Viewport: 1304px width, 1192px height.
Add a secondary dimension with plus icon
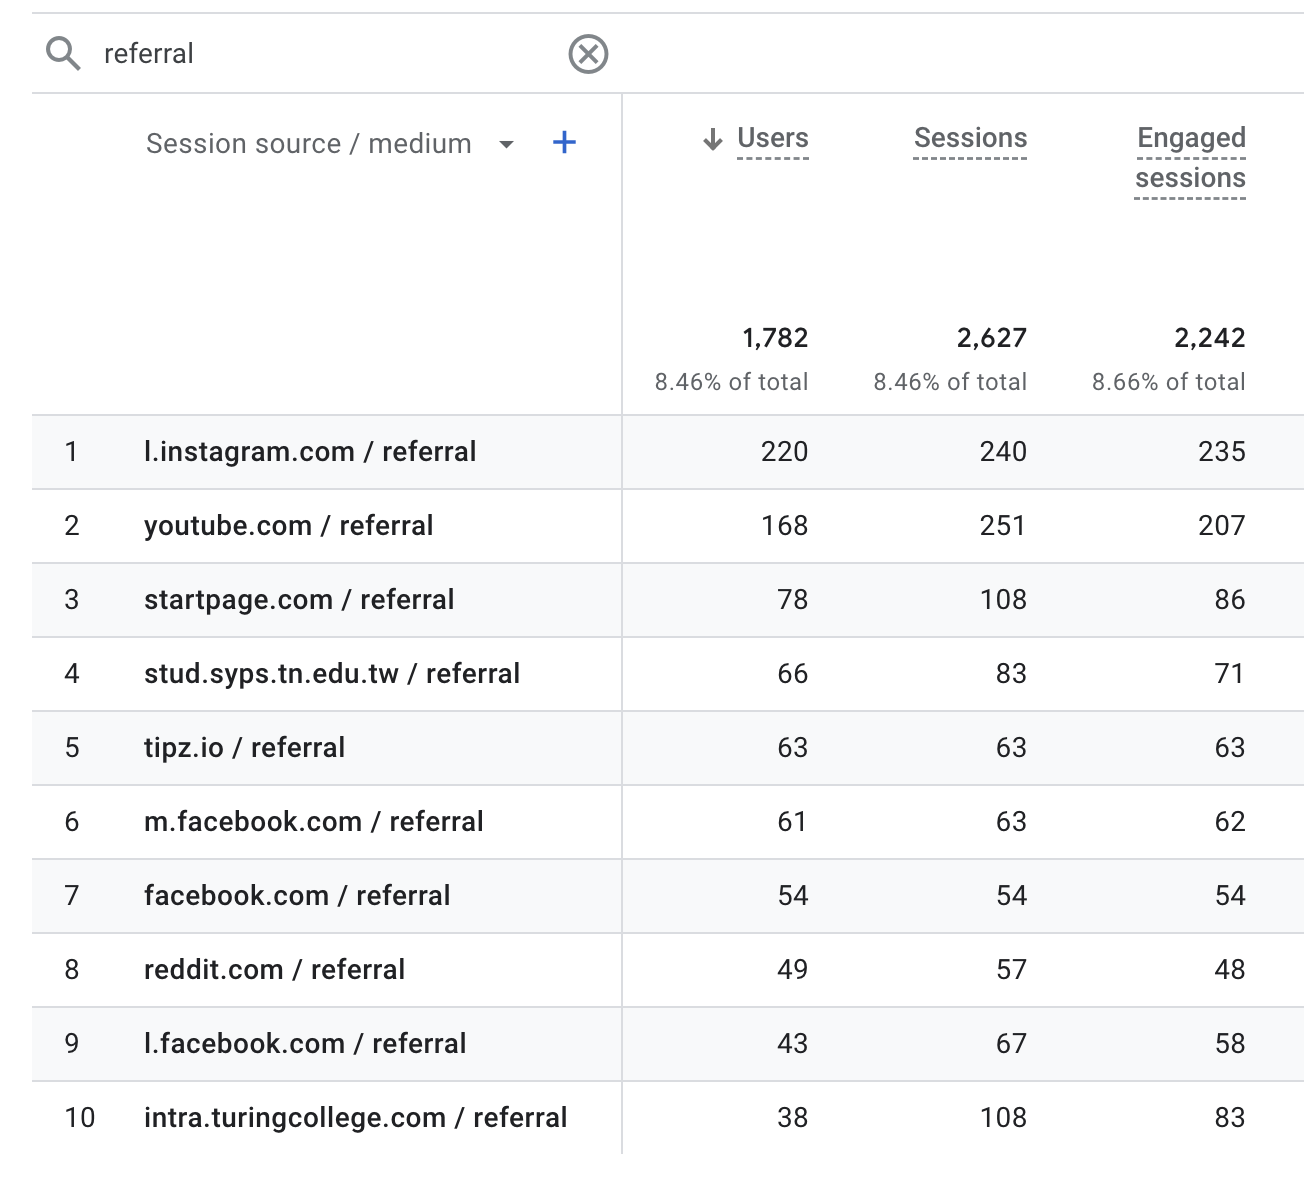[x=564, y=143]
